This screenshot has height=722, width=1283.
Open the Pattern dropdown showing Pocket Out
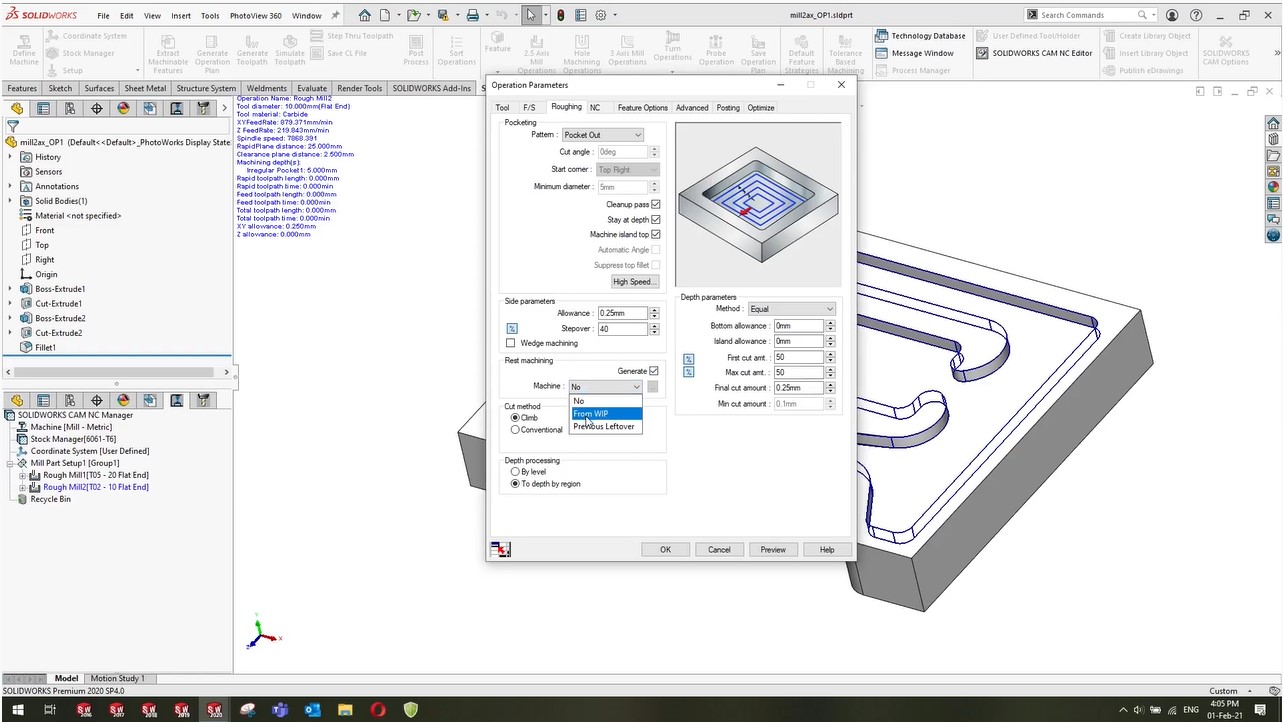click(602, 135)
